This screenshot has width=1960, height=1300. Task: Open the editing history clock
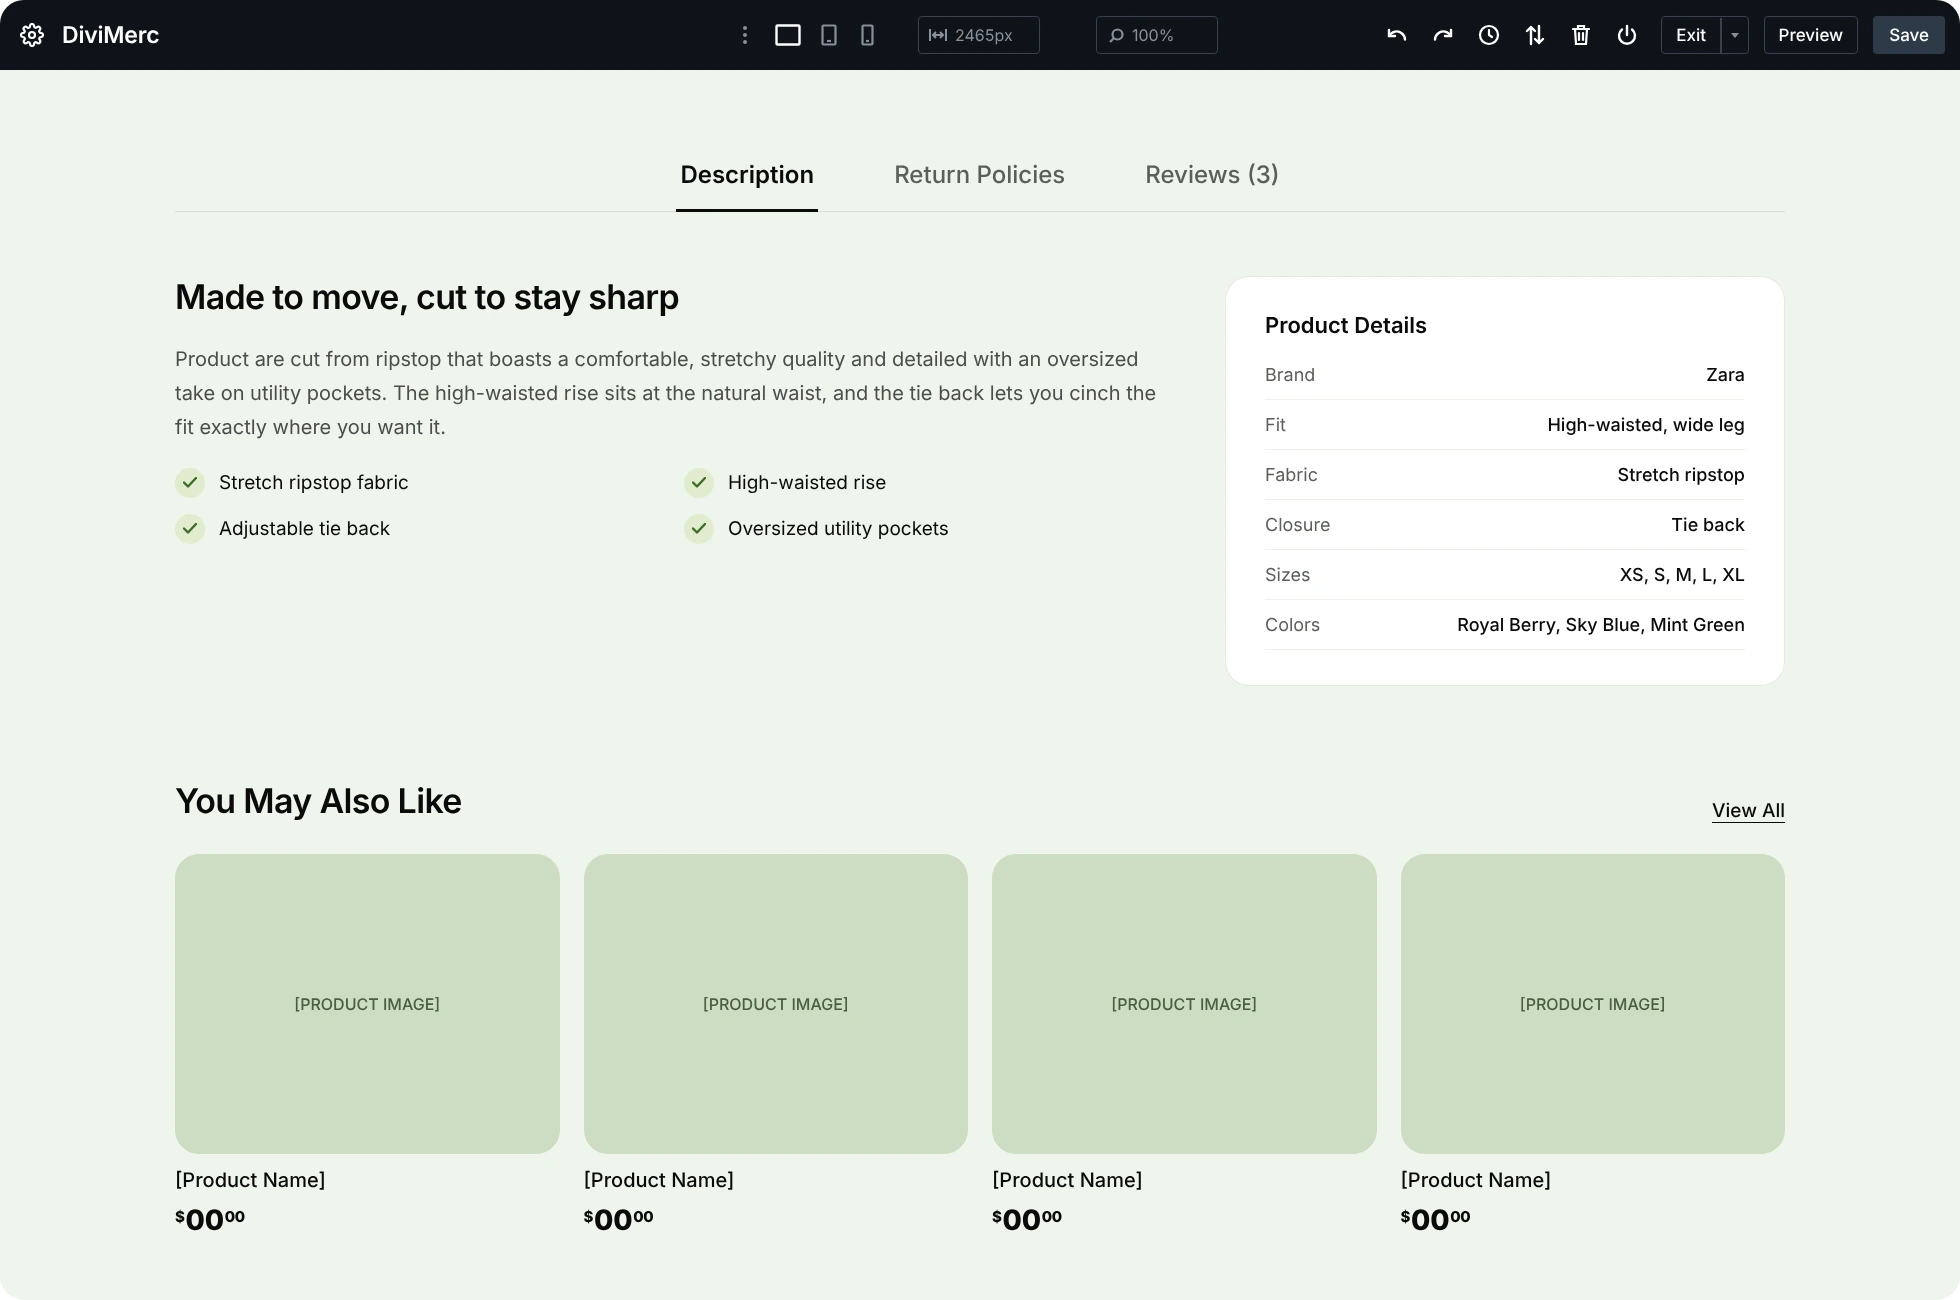click(x=1489, y=35)
